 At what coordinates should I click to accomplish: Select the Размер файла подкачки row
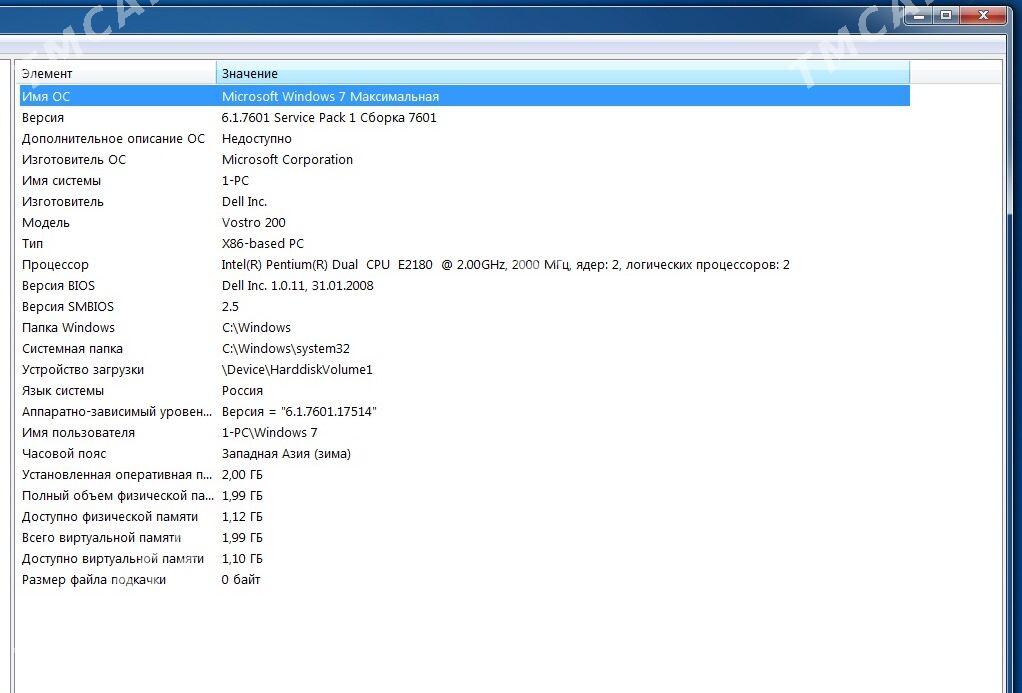click(465, 580)
